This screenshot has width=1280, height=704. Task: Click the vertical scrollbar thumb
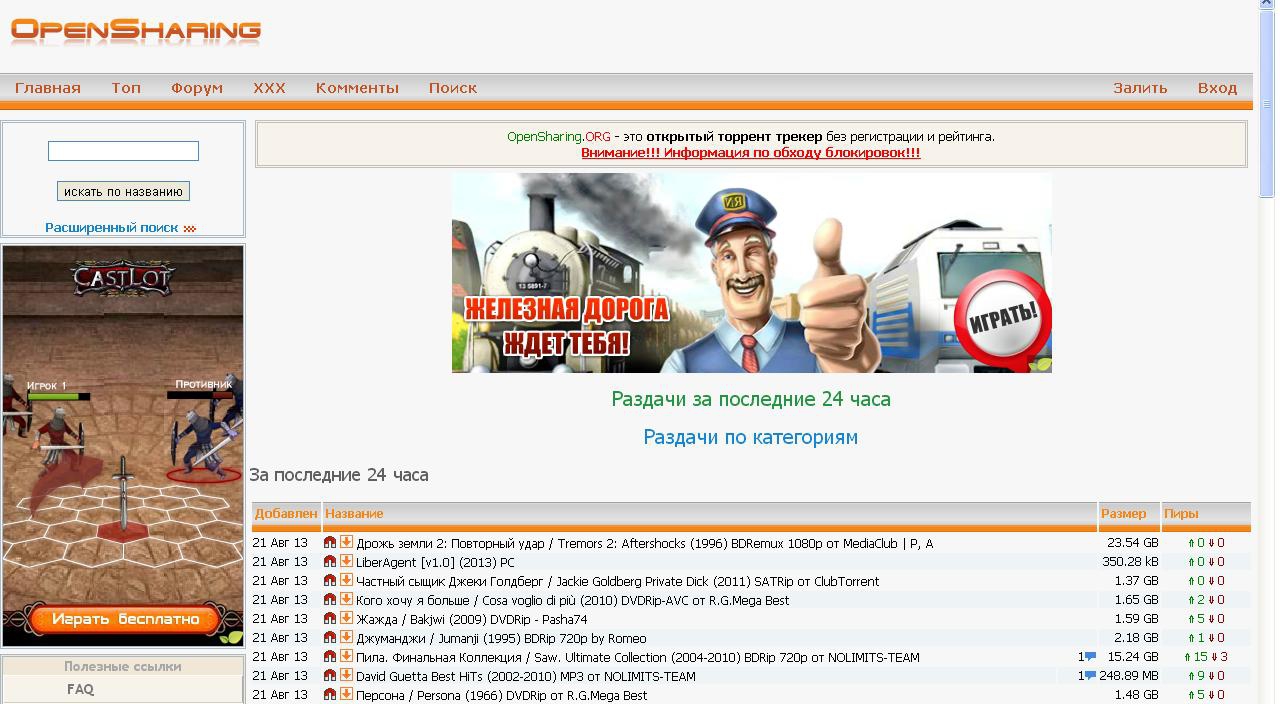(1267, 105)
